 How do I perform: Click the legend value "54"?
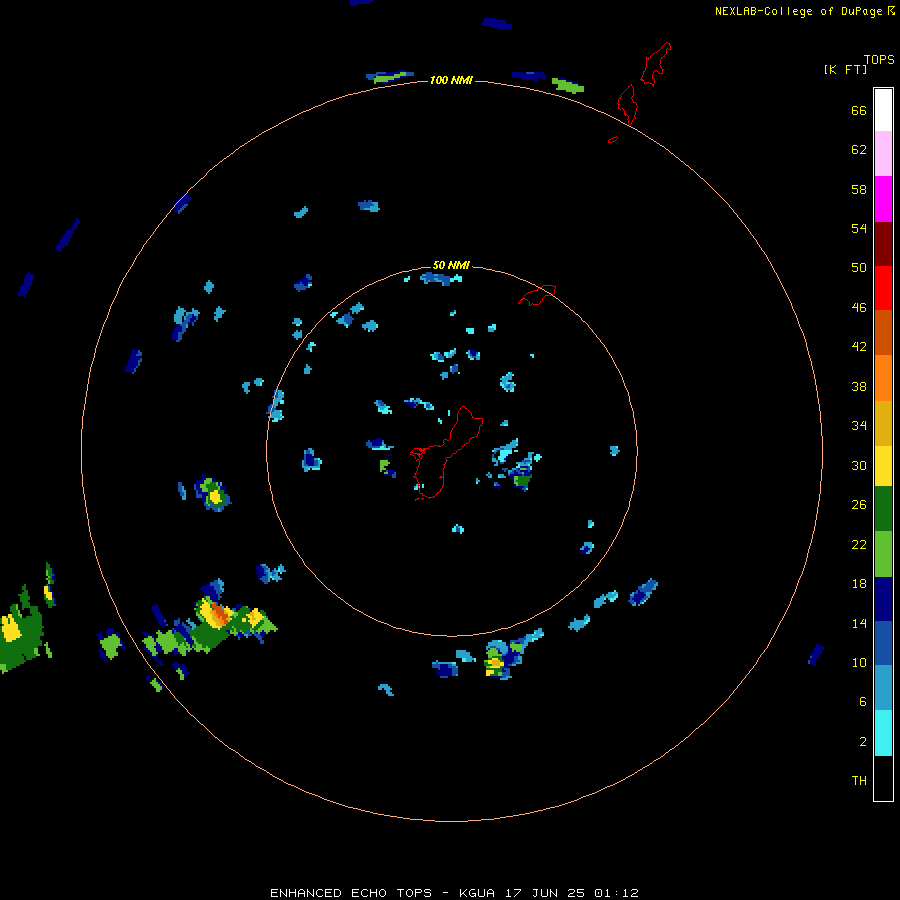click(x=859, y=228)
